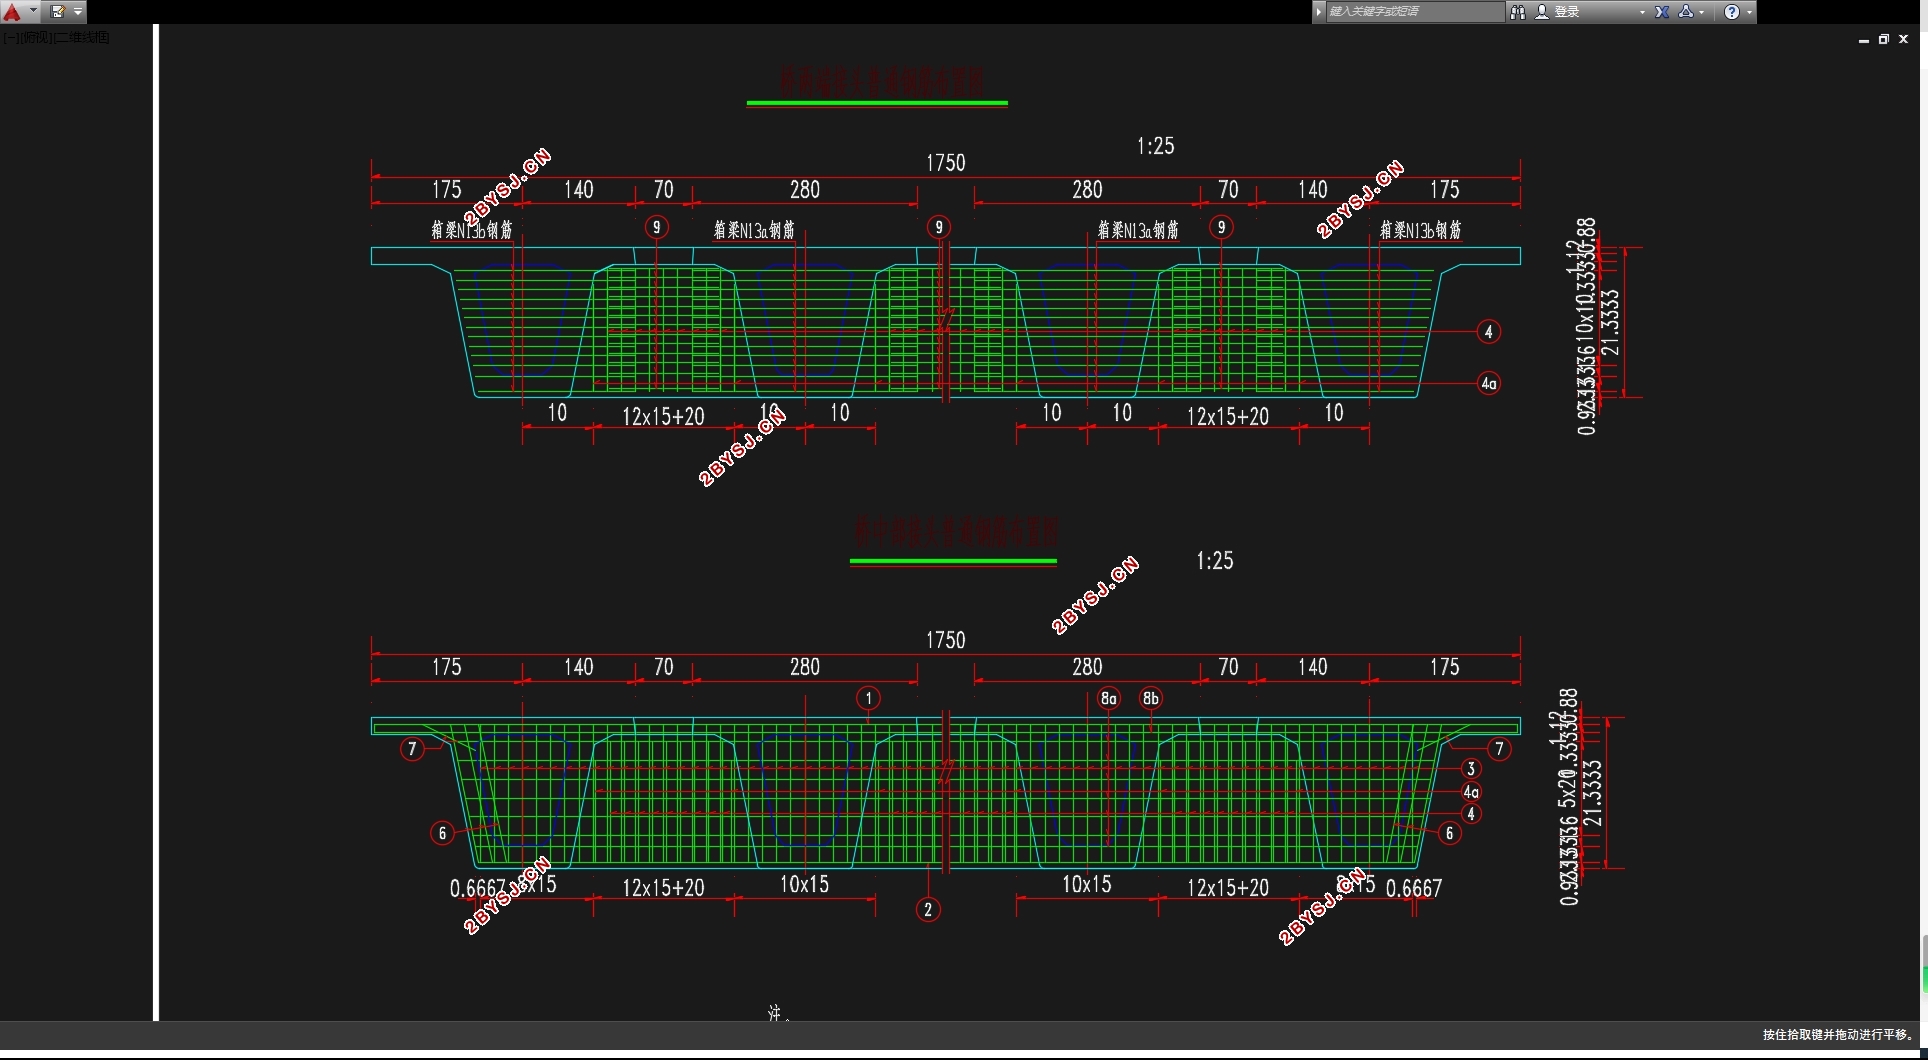Click the keyword search input field
This screenshot has height=1060, width=1928.
[x=1415, y=12]
